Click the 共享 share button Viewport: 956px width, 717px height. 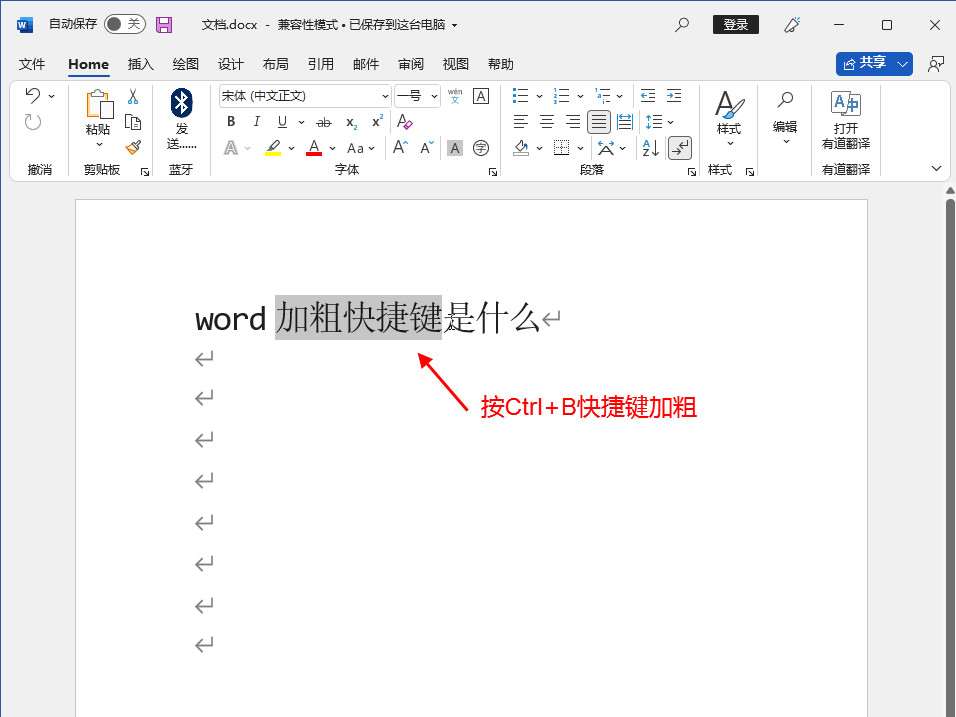[865, 63]
